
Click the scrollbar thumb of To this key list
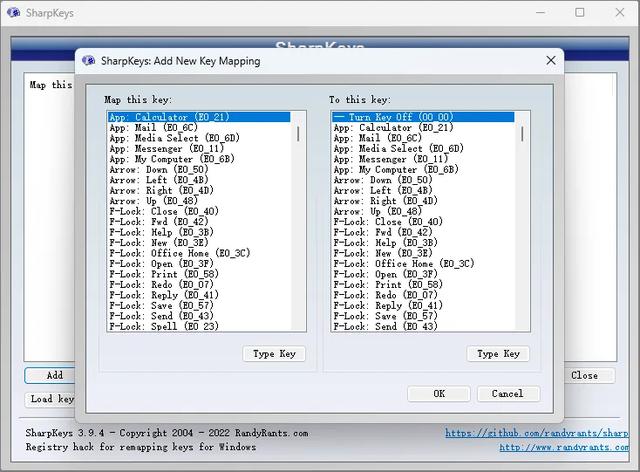[522, 134]
